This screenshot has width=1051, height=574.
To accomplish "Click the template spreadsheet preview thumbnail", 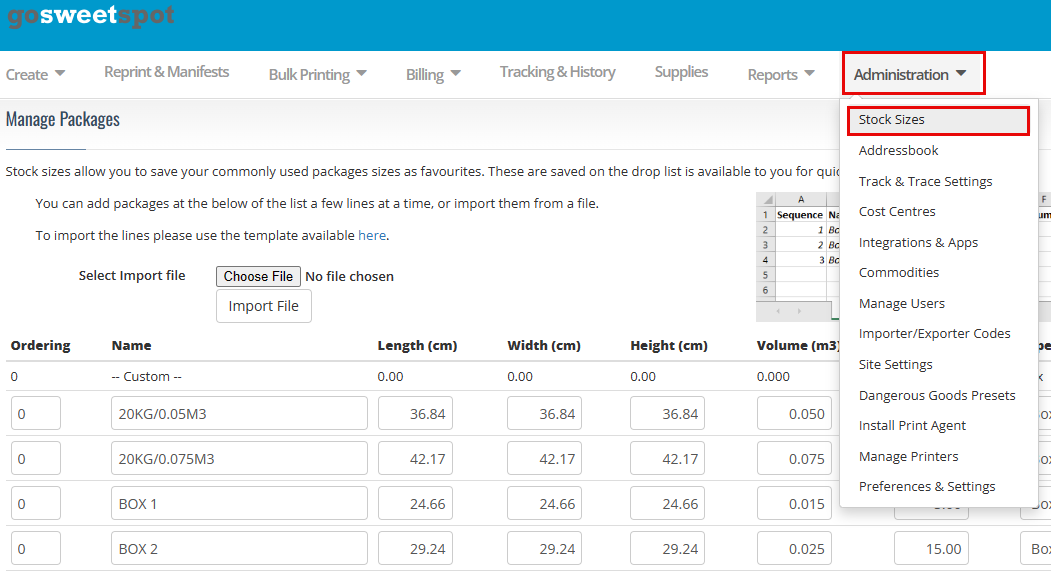I will coord(797,256).
